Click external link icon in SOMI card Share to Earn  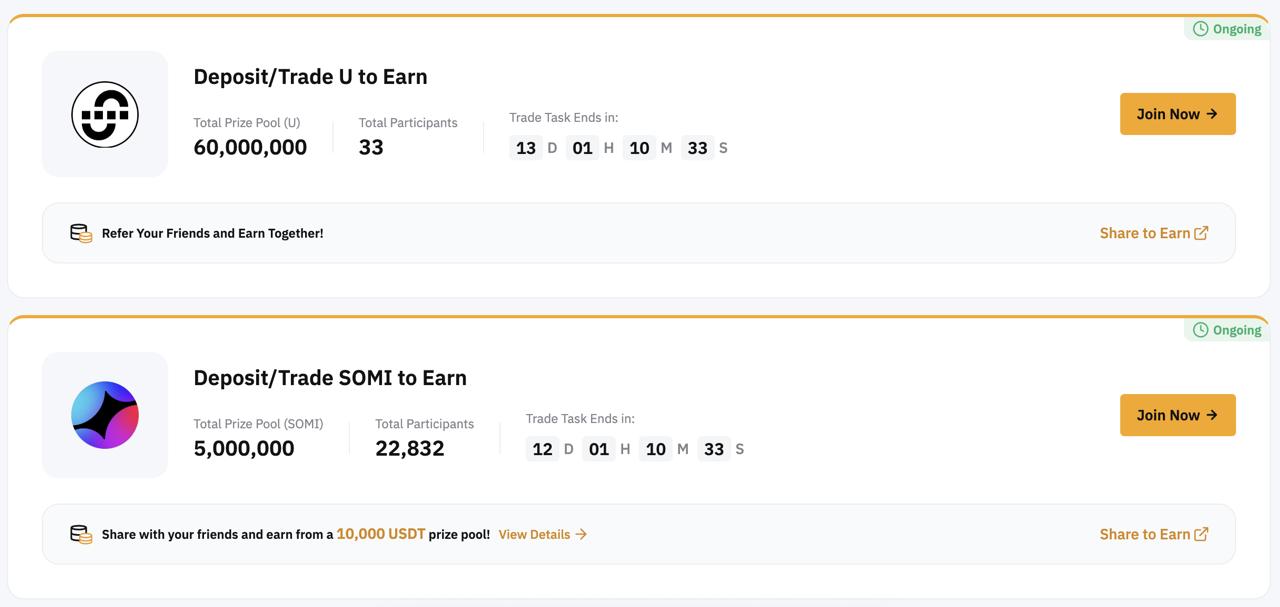(1201, 534)
